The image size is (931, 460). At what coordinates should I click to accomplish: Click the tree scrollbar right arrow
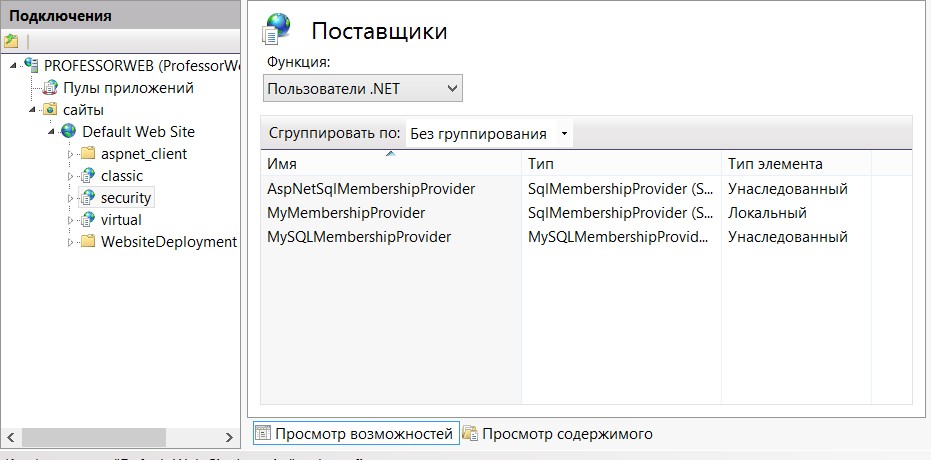tap(229, 437)
